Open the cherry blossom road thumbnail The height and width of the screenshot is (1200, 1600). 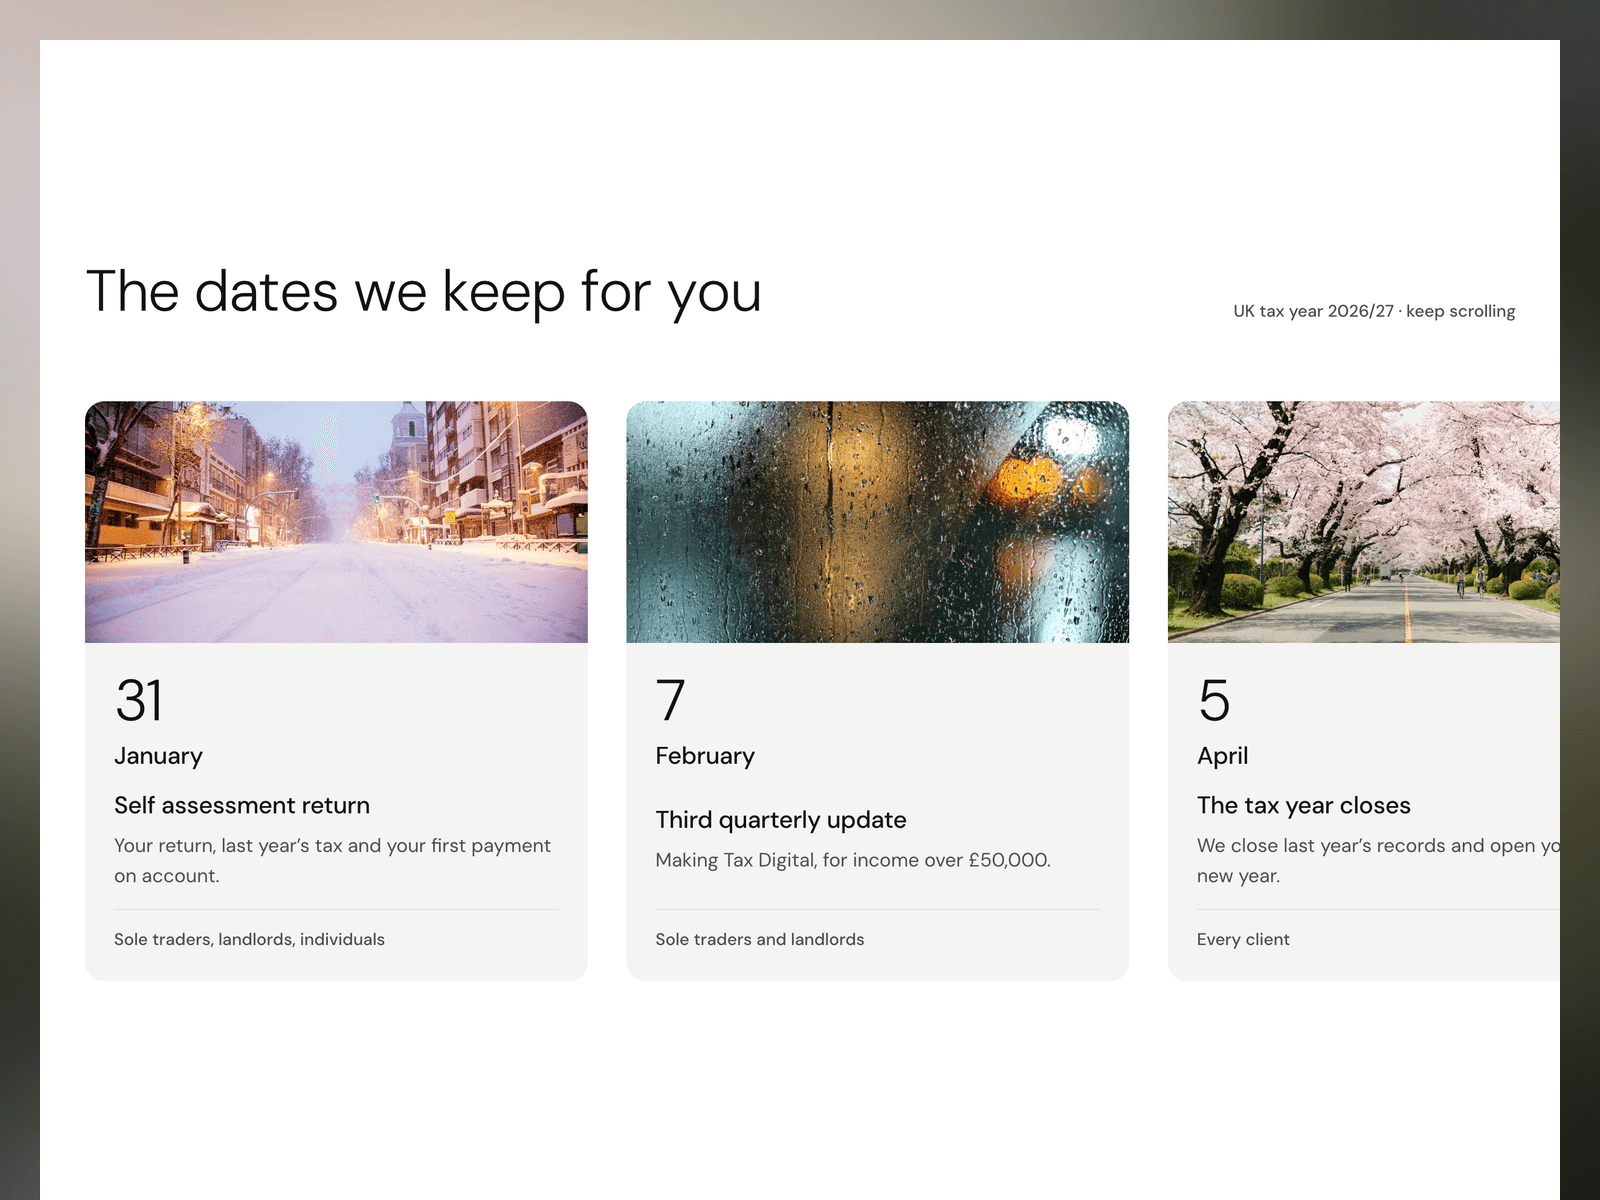pos(1364,522)
